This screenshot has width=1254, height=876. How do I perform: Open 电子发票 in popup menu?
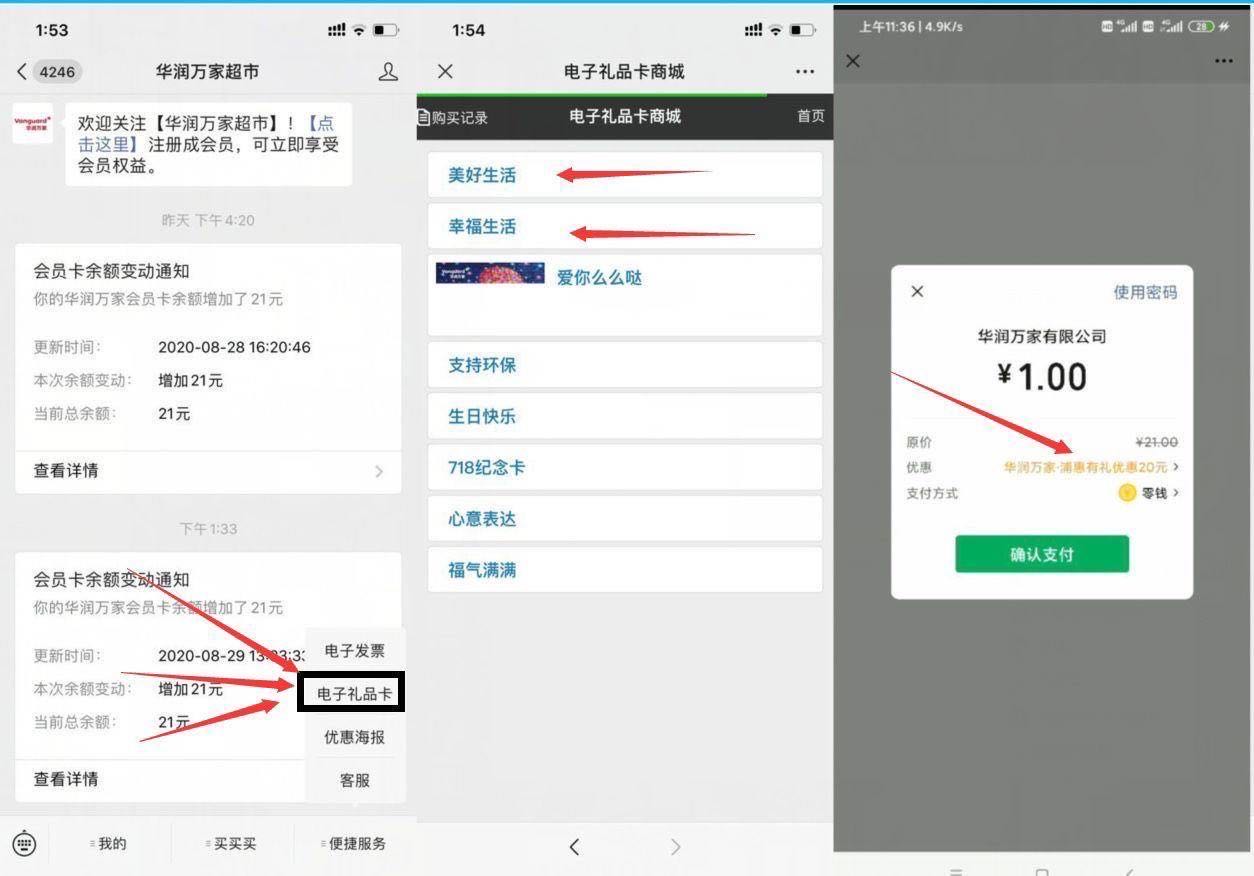[x=355, y=651]
